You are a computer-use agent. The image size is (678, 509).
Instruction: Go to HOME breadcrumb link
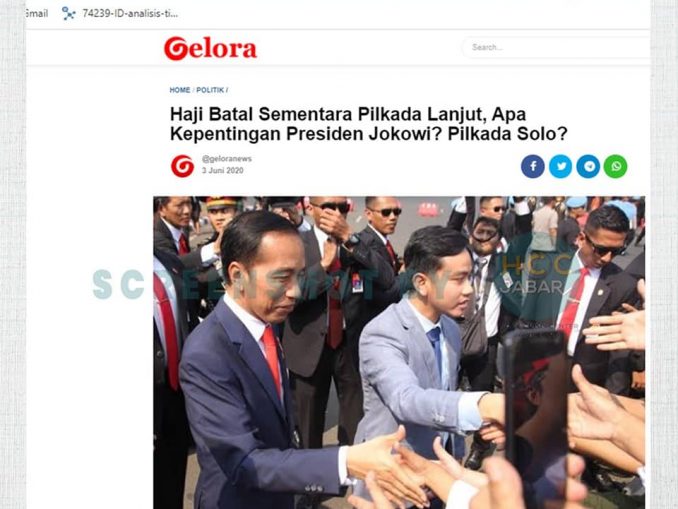(180, 90)
